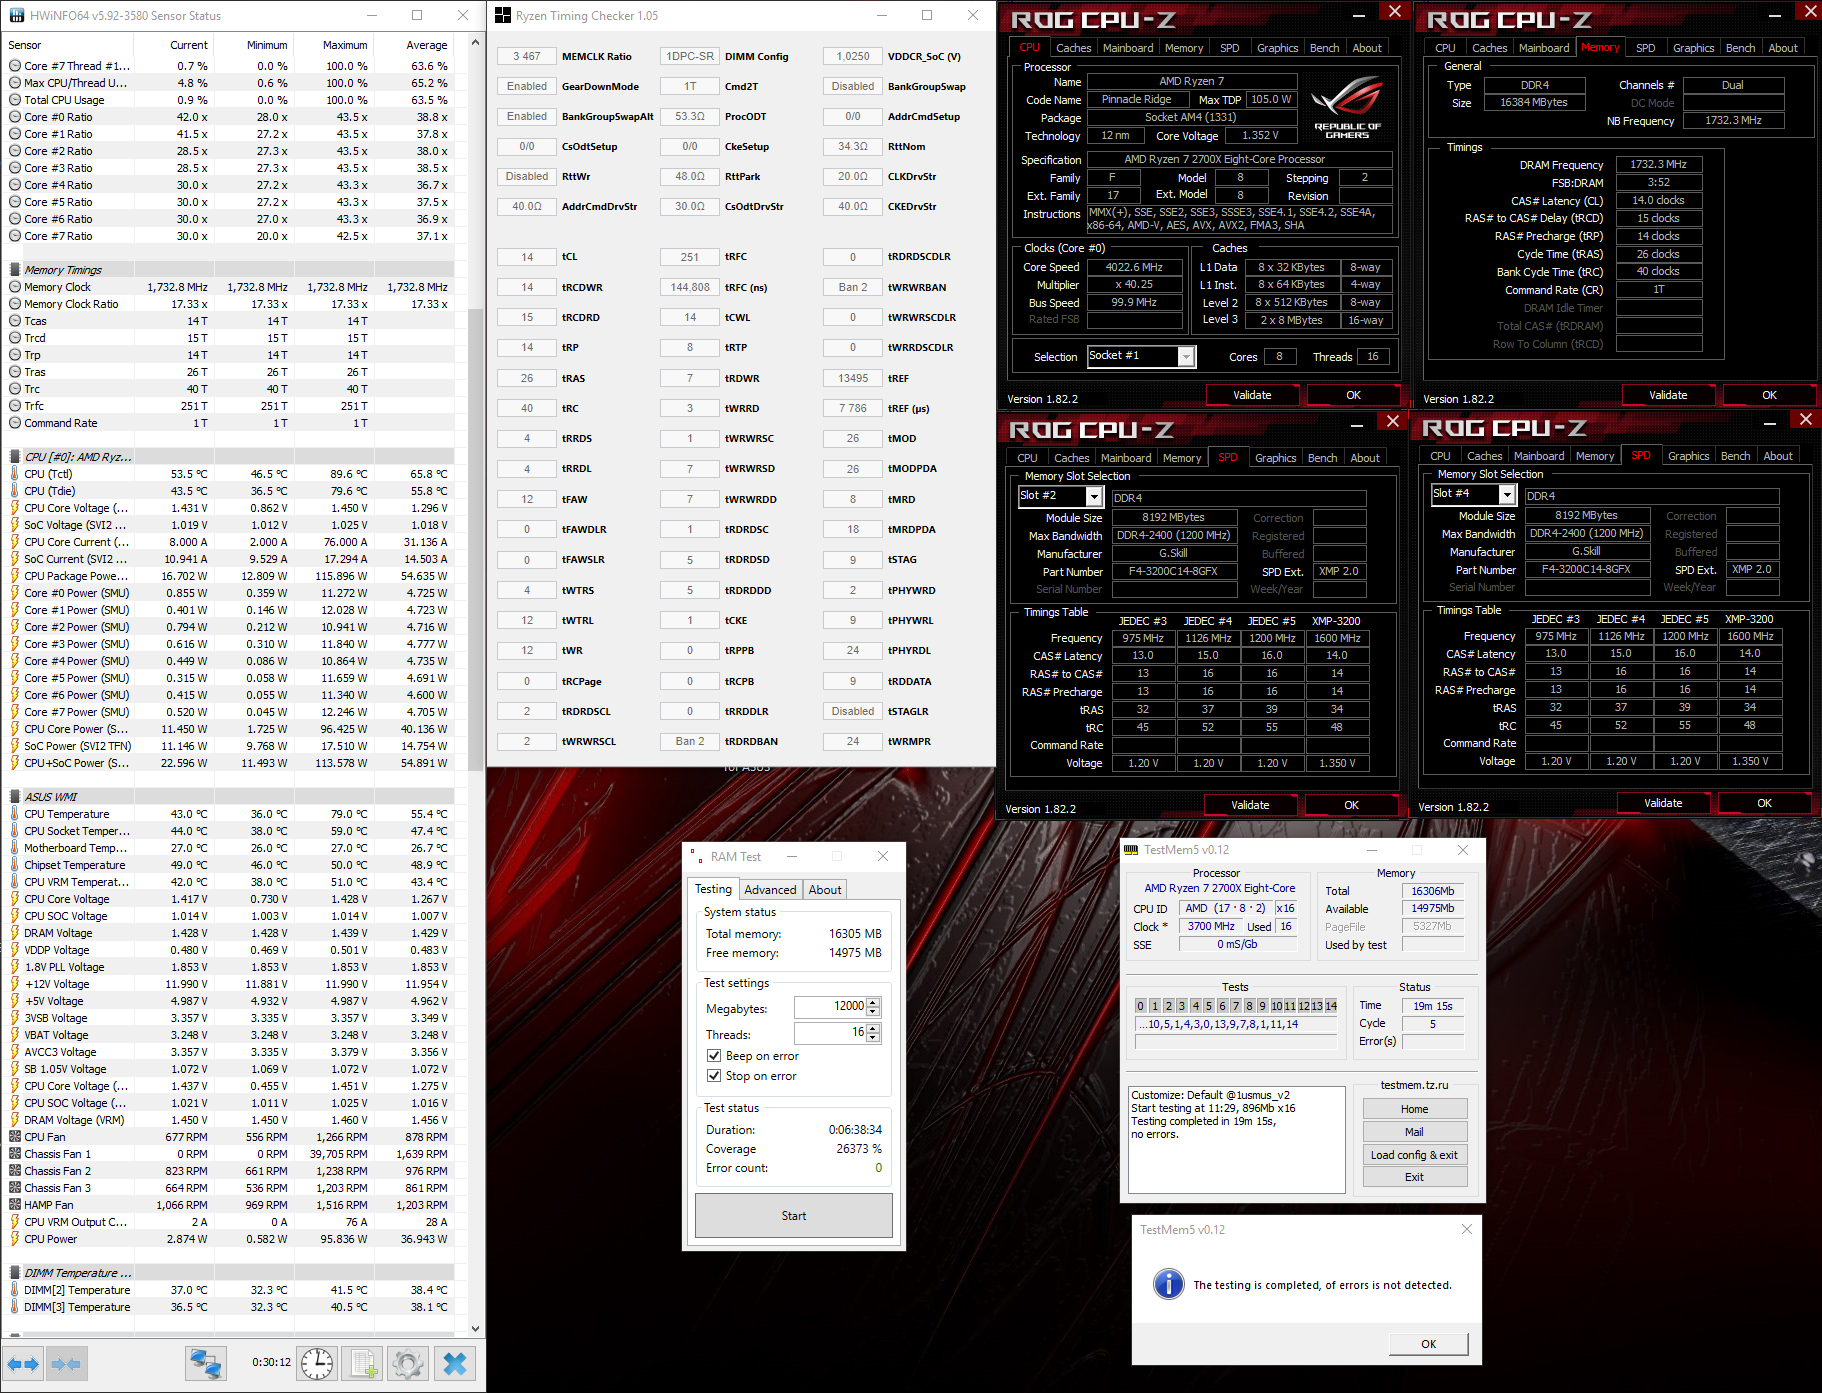This screenshot has width=1822, height=1393.
Task: Decrease Megabytes with the spinner down arrow
Action: point(873,1011)
